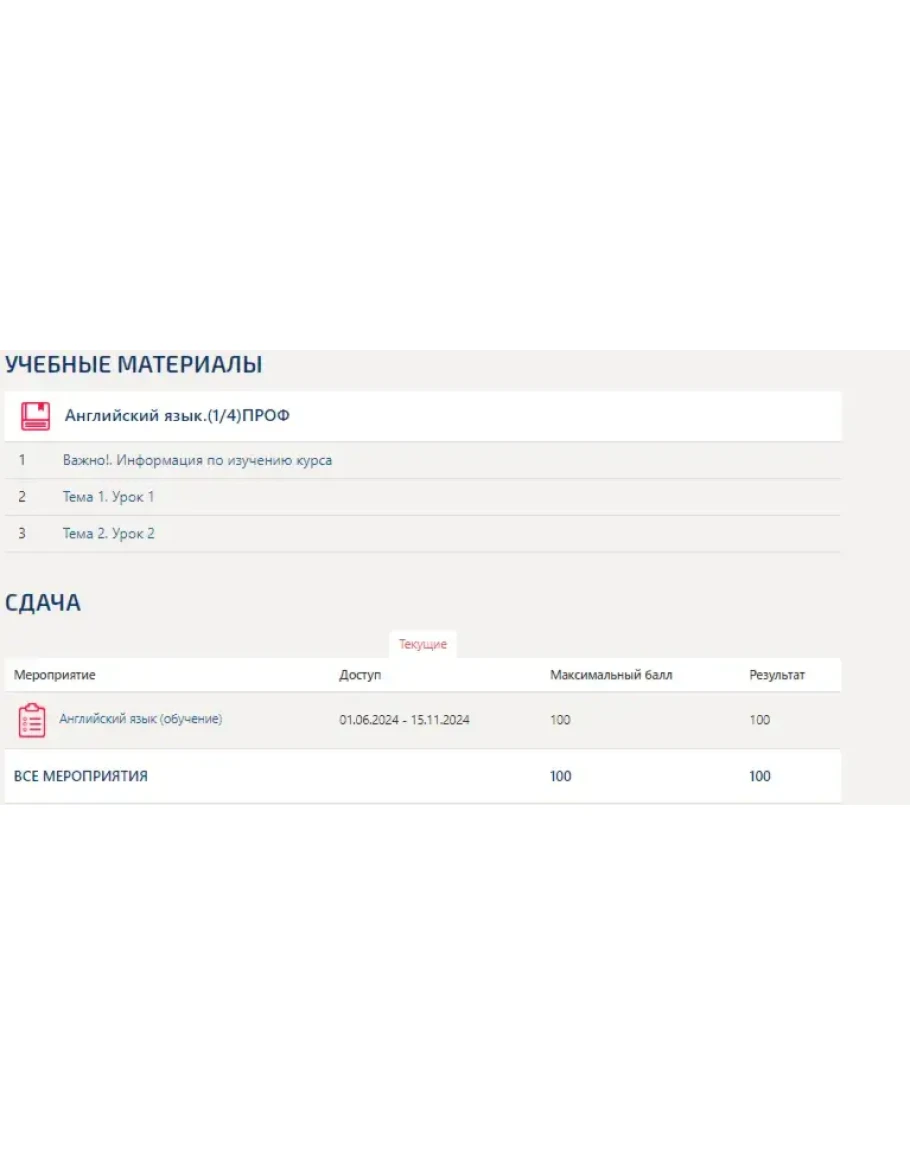910x1155 pixels.
Task: Click the pink book icon beside course title
Action: [35, 416]
